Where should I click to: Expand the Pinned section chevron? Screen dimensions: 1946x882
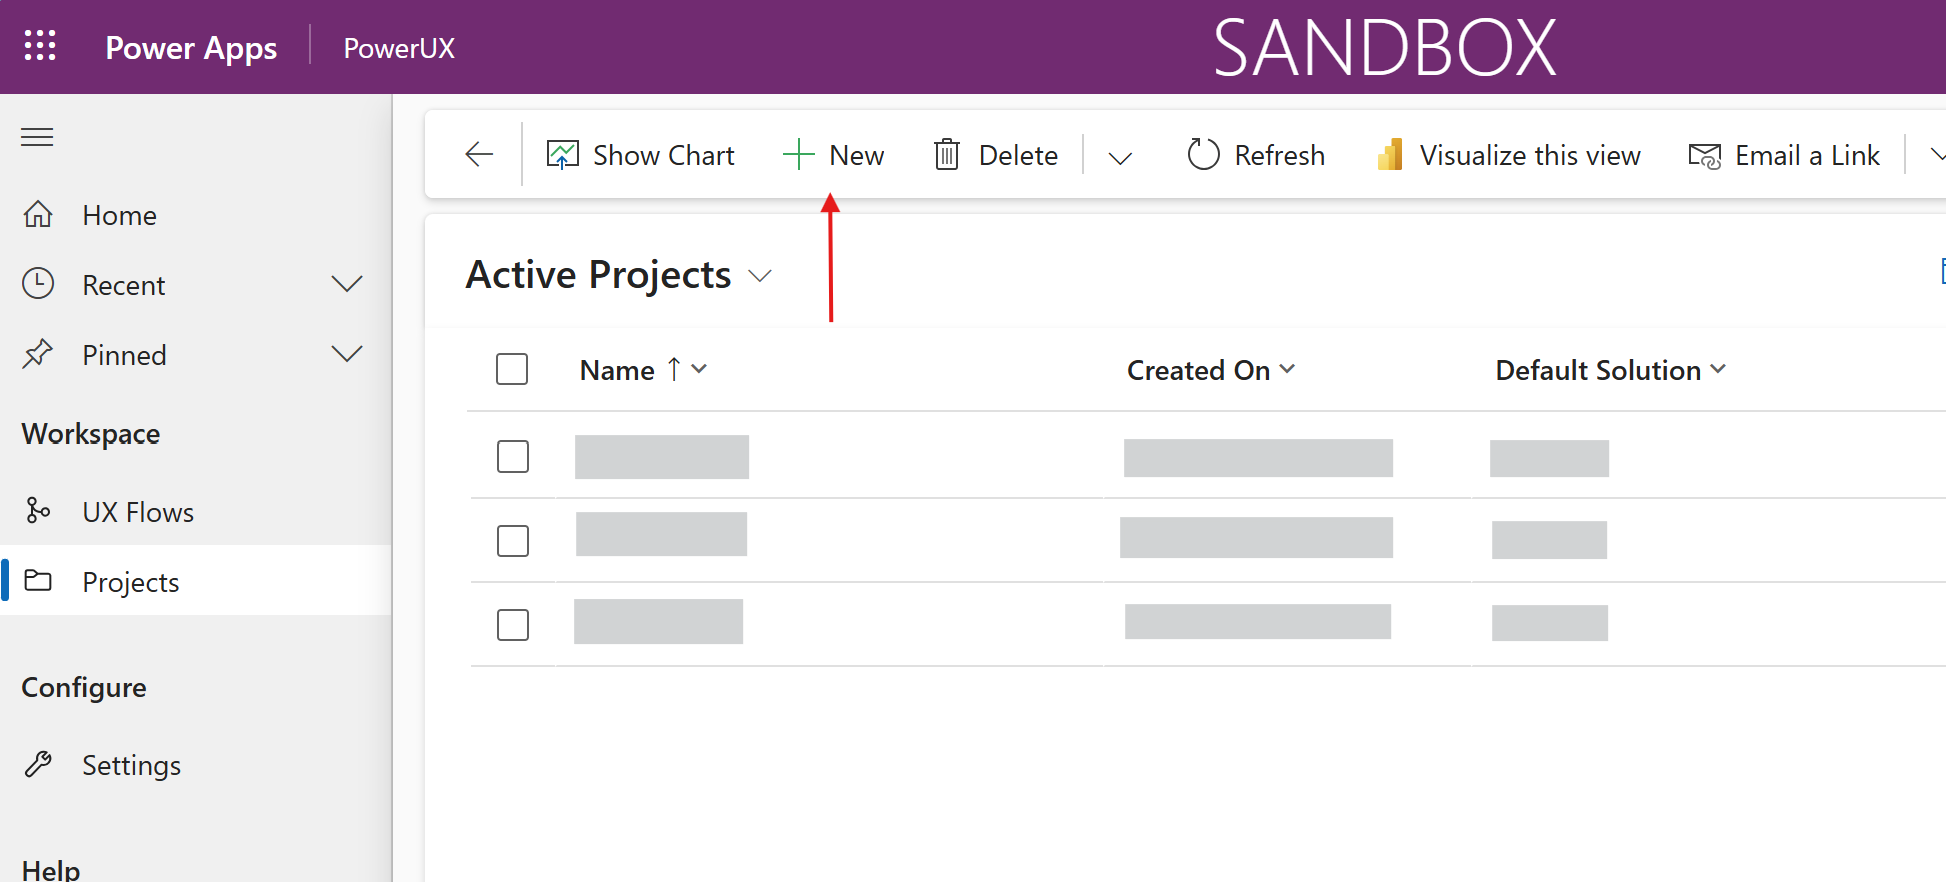[x=347, y=354]
